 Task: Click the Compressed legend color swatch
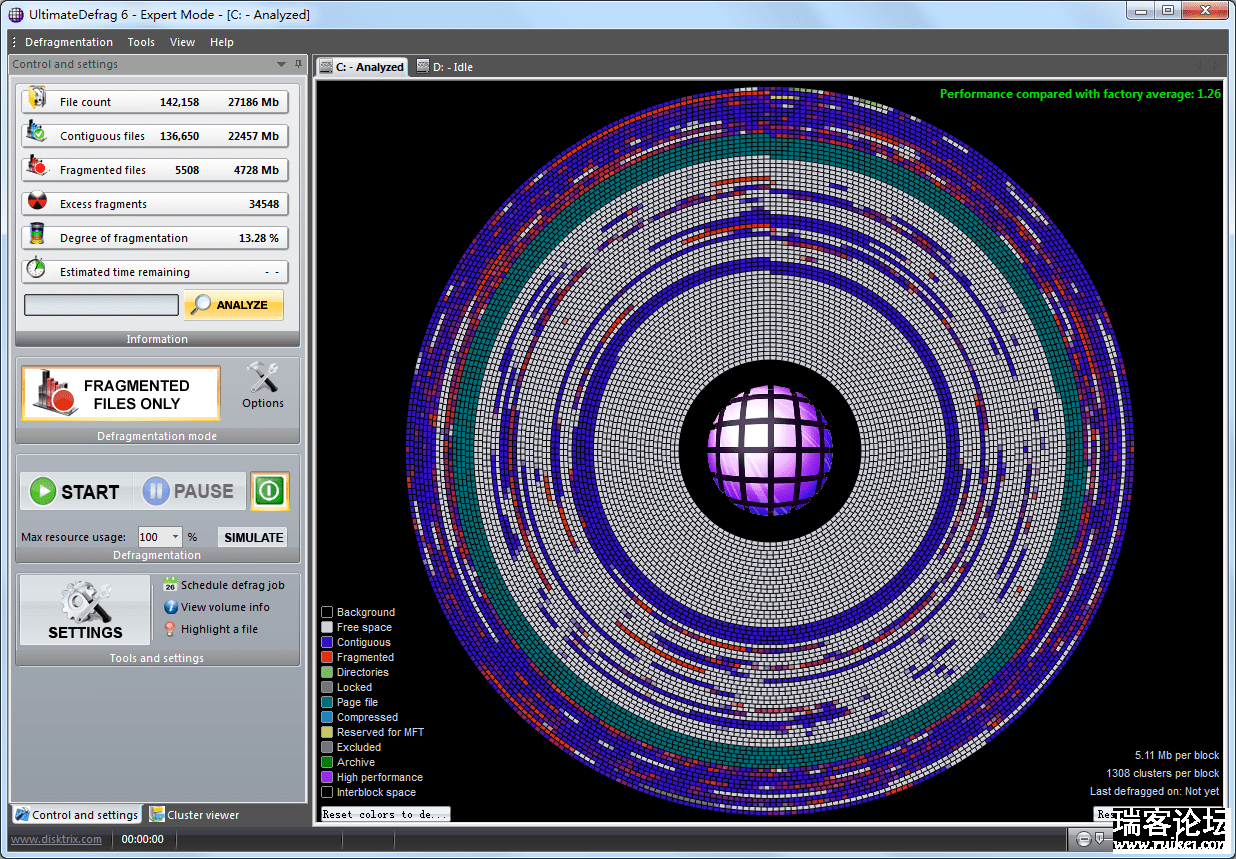327,717
